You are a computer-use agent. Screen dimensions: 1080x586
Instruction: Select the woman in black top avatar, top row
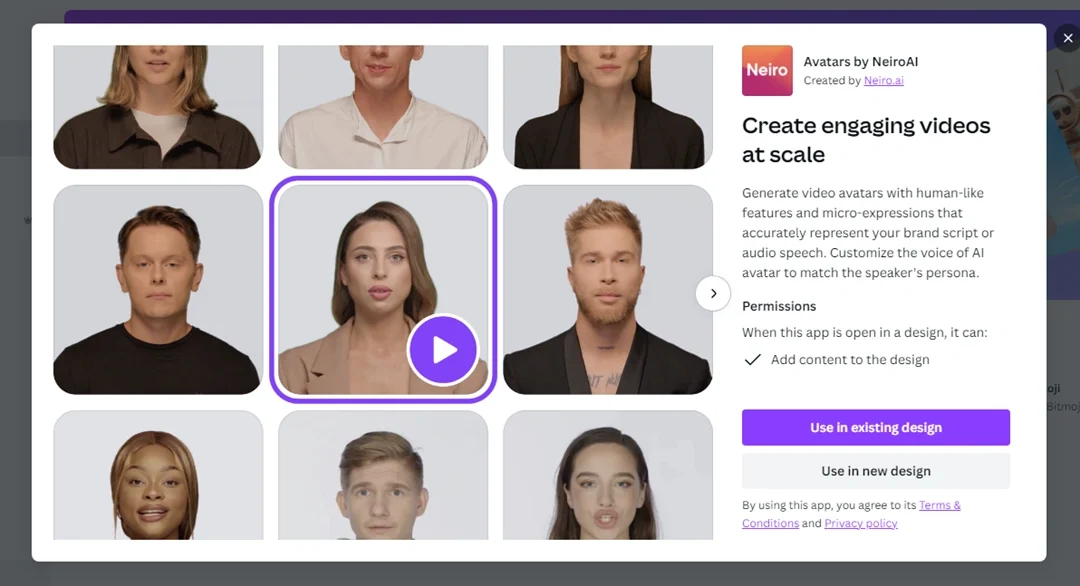click(x=608, y=107)
